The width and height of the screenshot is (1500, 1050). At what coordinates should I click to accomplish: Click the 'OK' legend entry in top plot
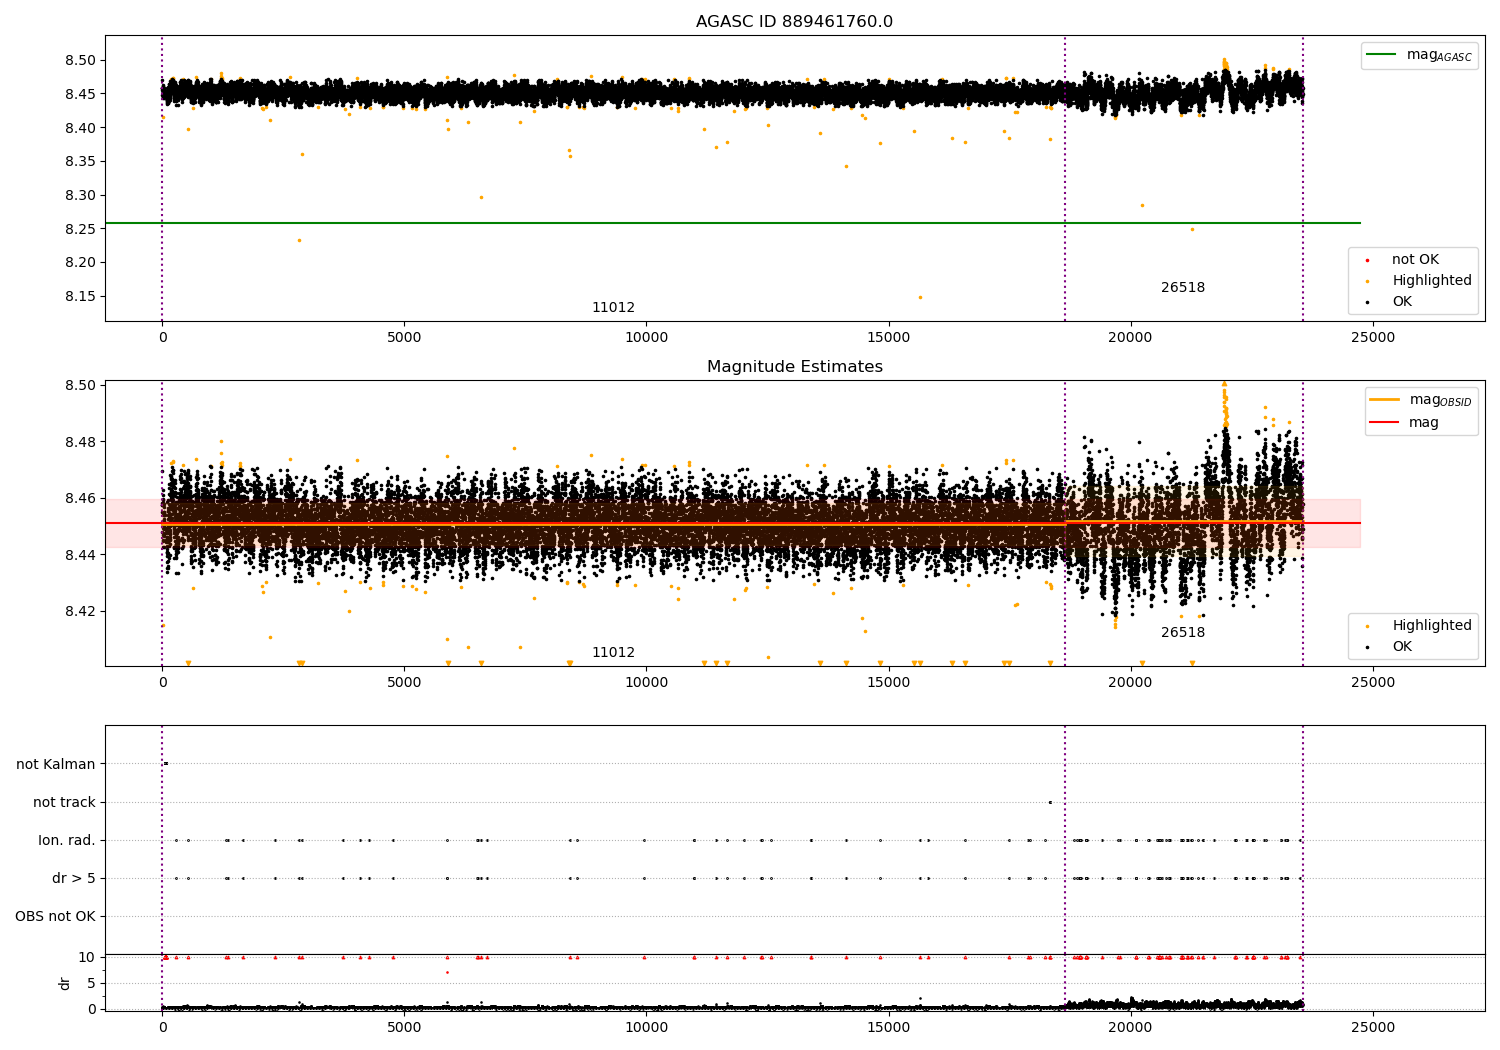tap(1402, 302)
